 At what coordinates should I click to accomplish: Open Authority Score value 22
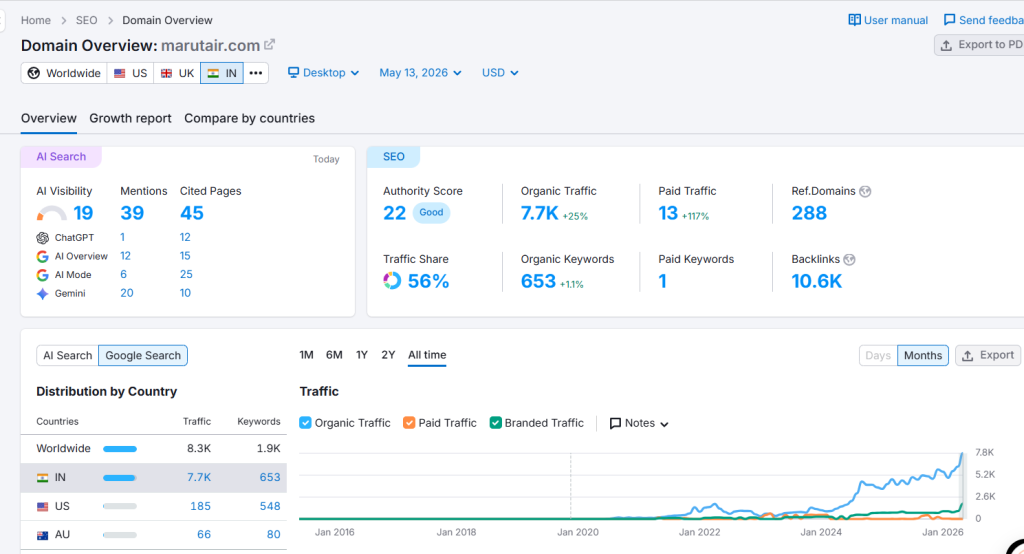tap(394, 213)
